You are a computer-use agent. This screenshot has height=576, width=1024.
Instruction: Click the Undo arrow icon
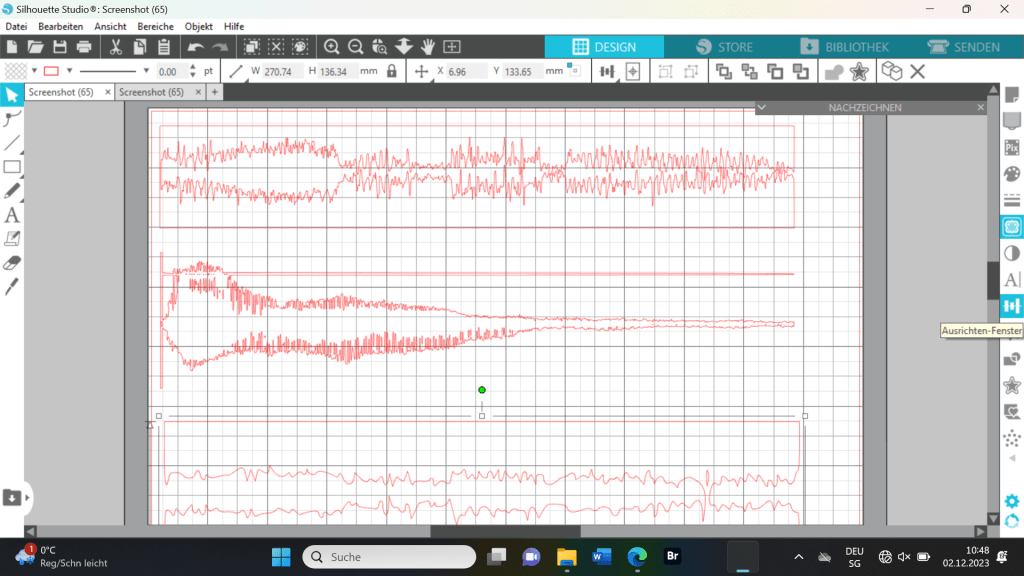tap(195, 47)
